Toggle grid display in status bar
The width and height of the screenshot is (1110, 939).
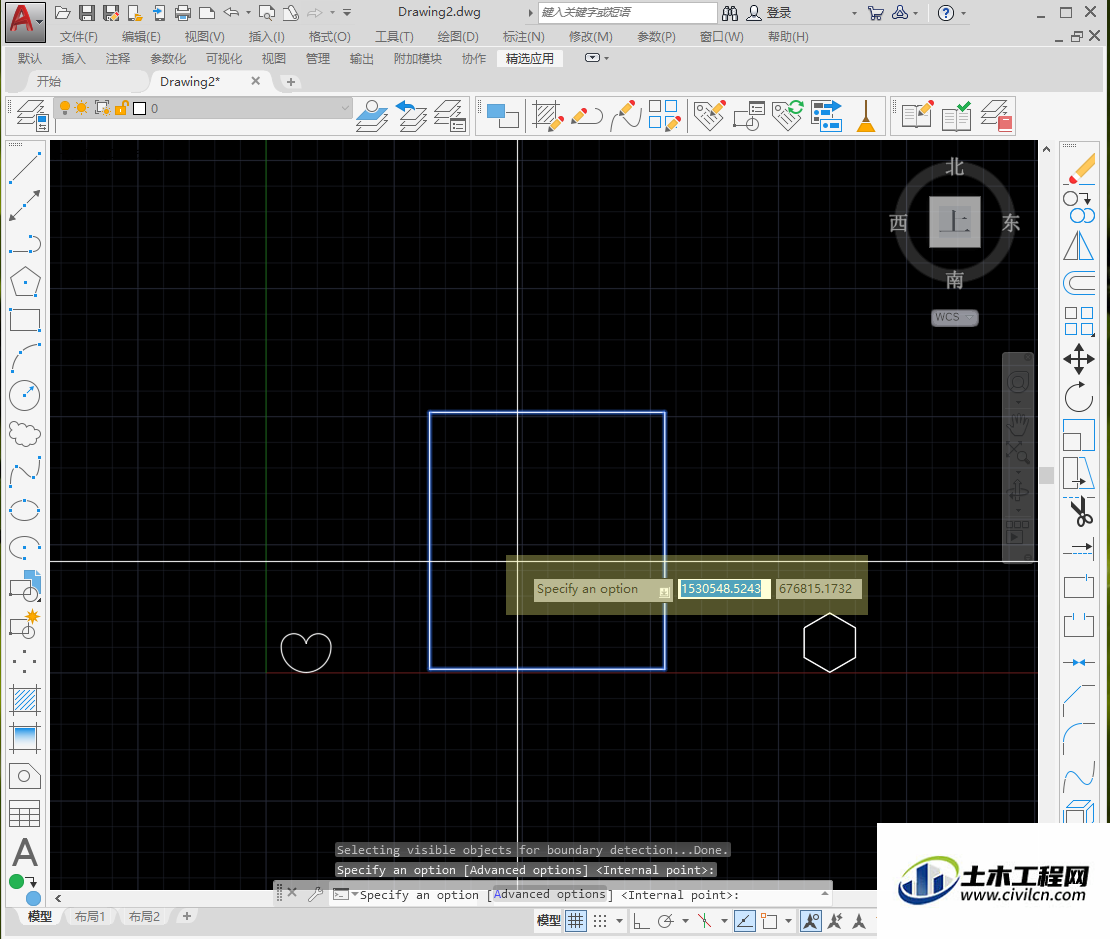pos(576,921)
